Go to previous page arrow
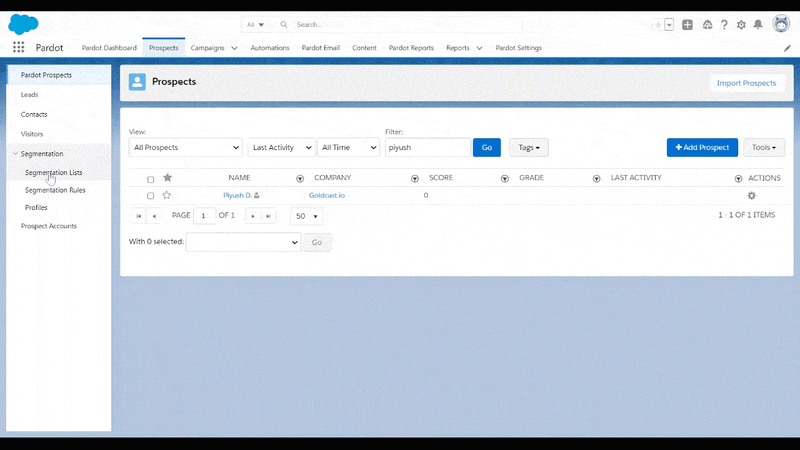 154,216
